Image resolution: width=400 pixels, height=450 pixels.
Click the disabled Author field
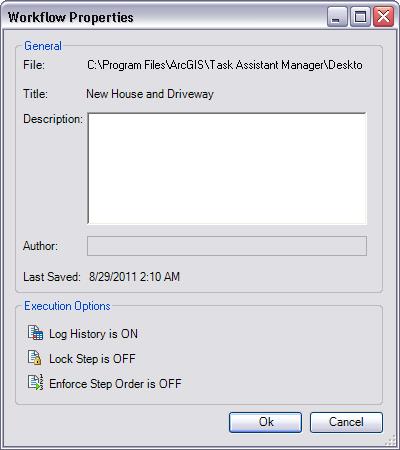[227, 246]
